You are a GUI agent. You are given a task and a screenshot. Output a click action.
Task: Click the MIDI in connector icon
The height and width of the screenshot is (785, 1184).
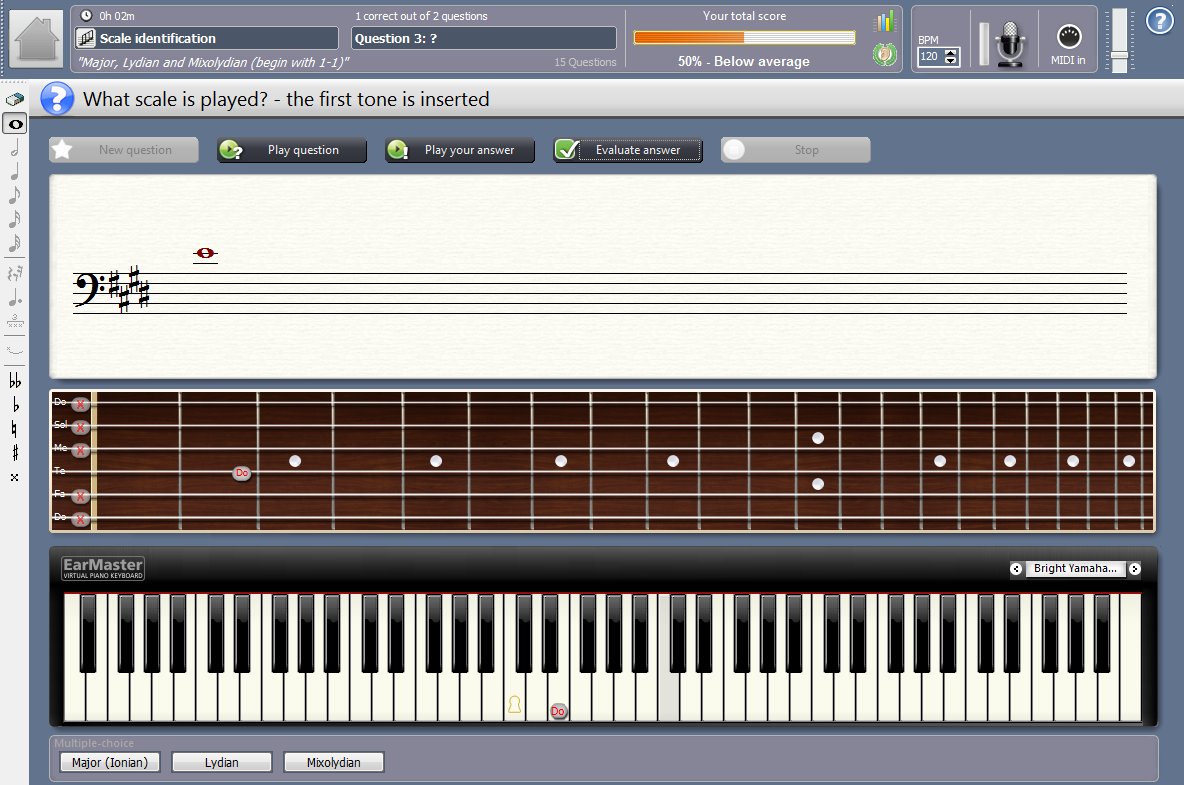[1069, 37]
